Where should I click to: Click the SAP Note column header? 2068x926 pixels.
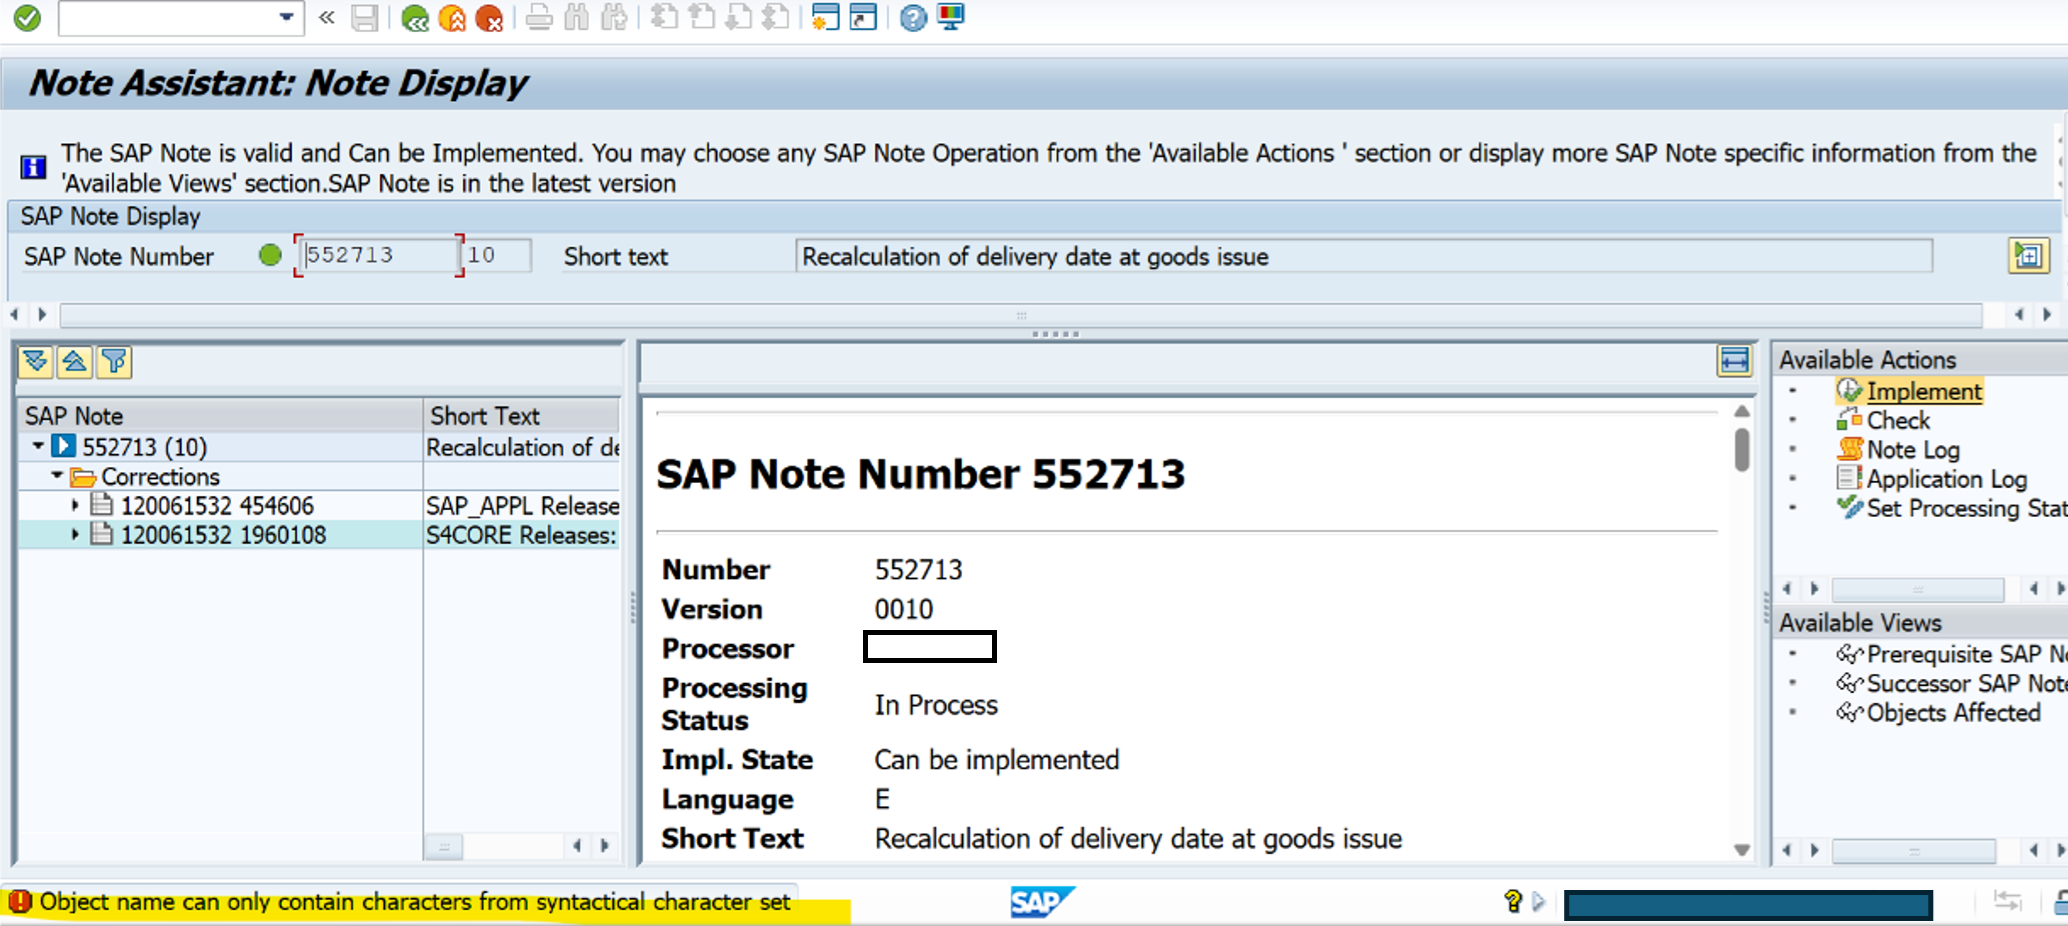tap(220, 416)
